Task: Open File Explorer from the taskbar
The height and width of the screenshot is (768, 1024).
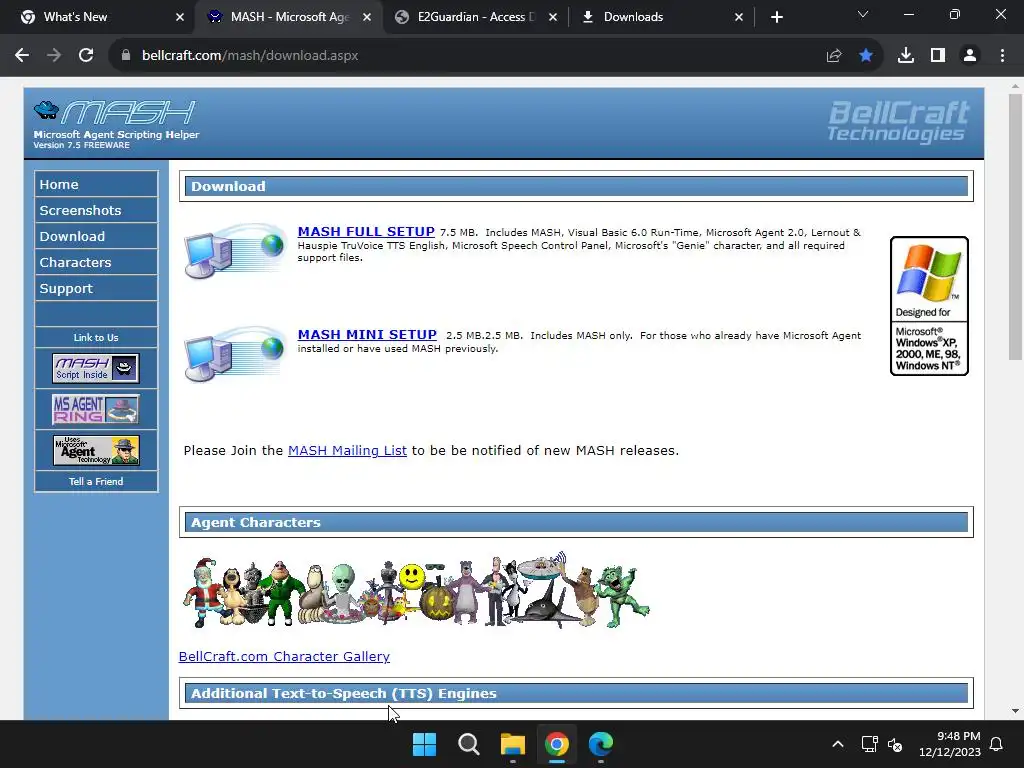Action: click(x=513, y=744)
